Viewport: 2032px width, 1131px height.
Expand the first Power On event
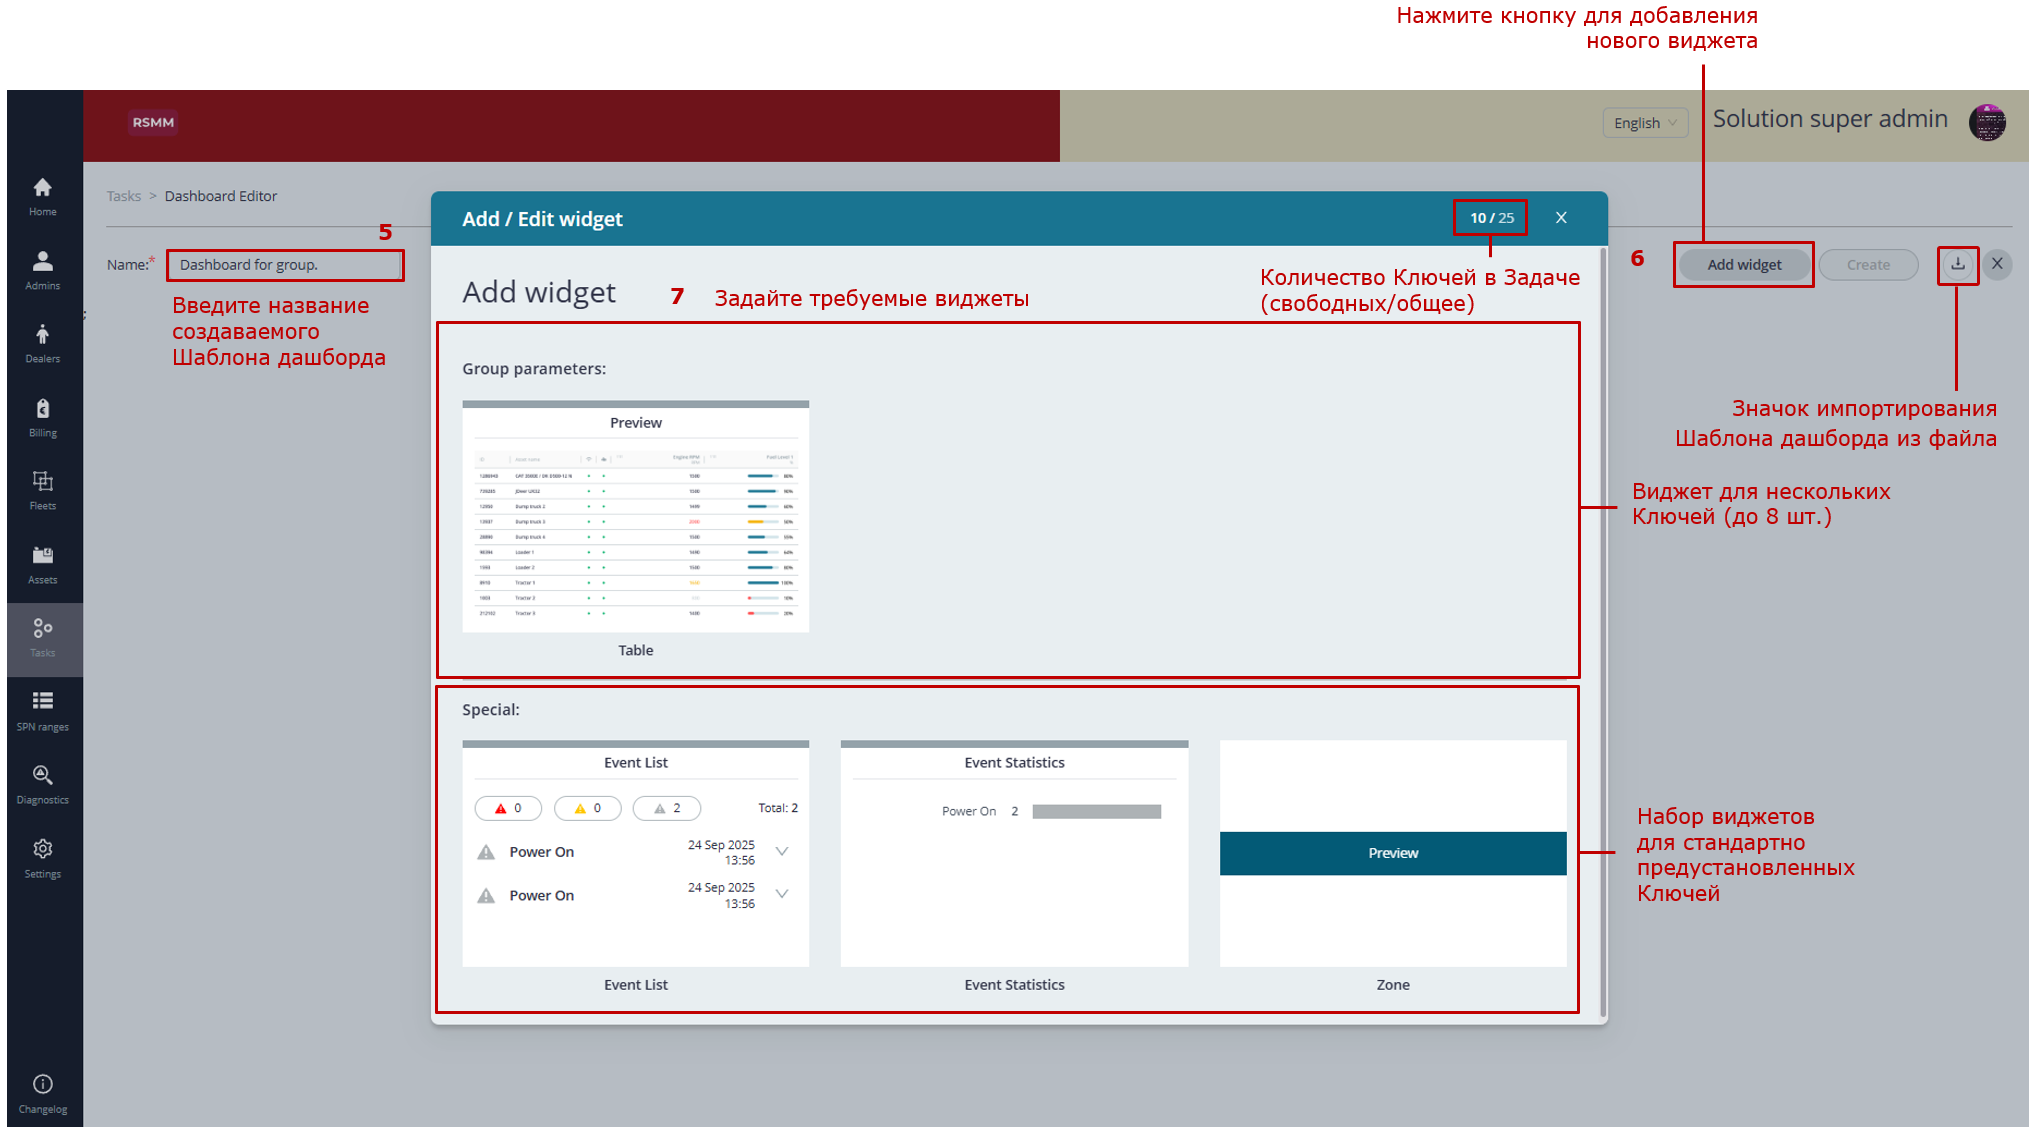[782, 851]
